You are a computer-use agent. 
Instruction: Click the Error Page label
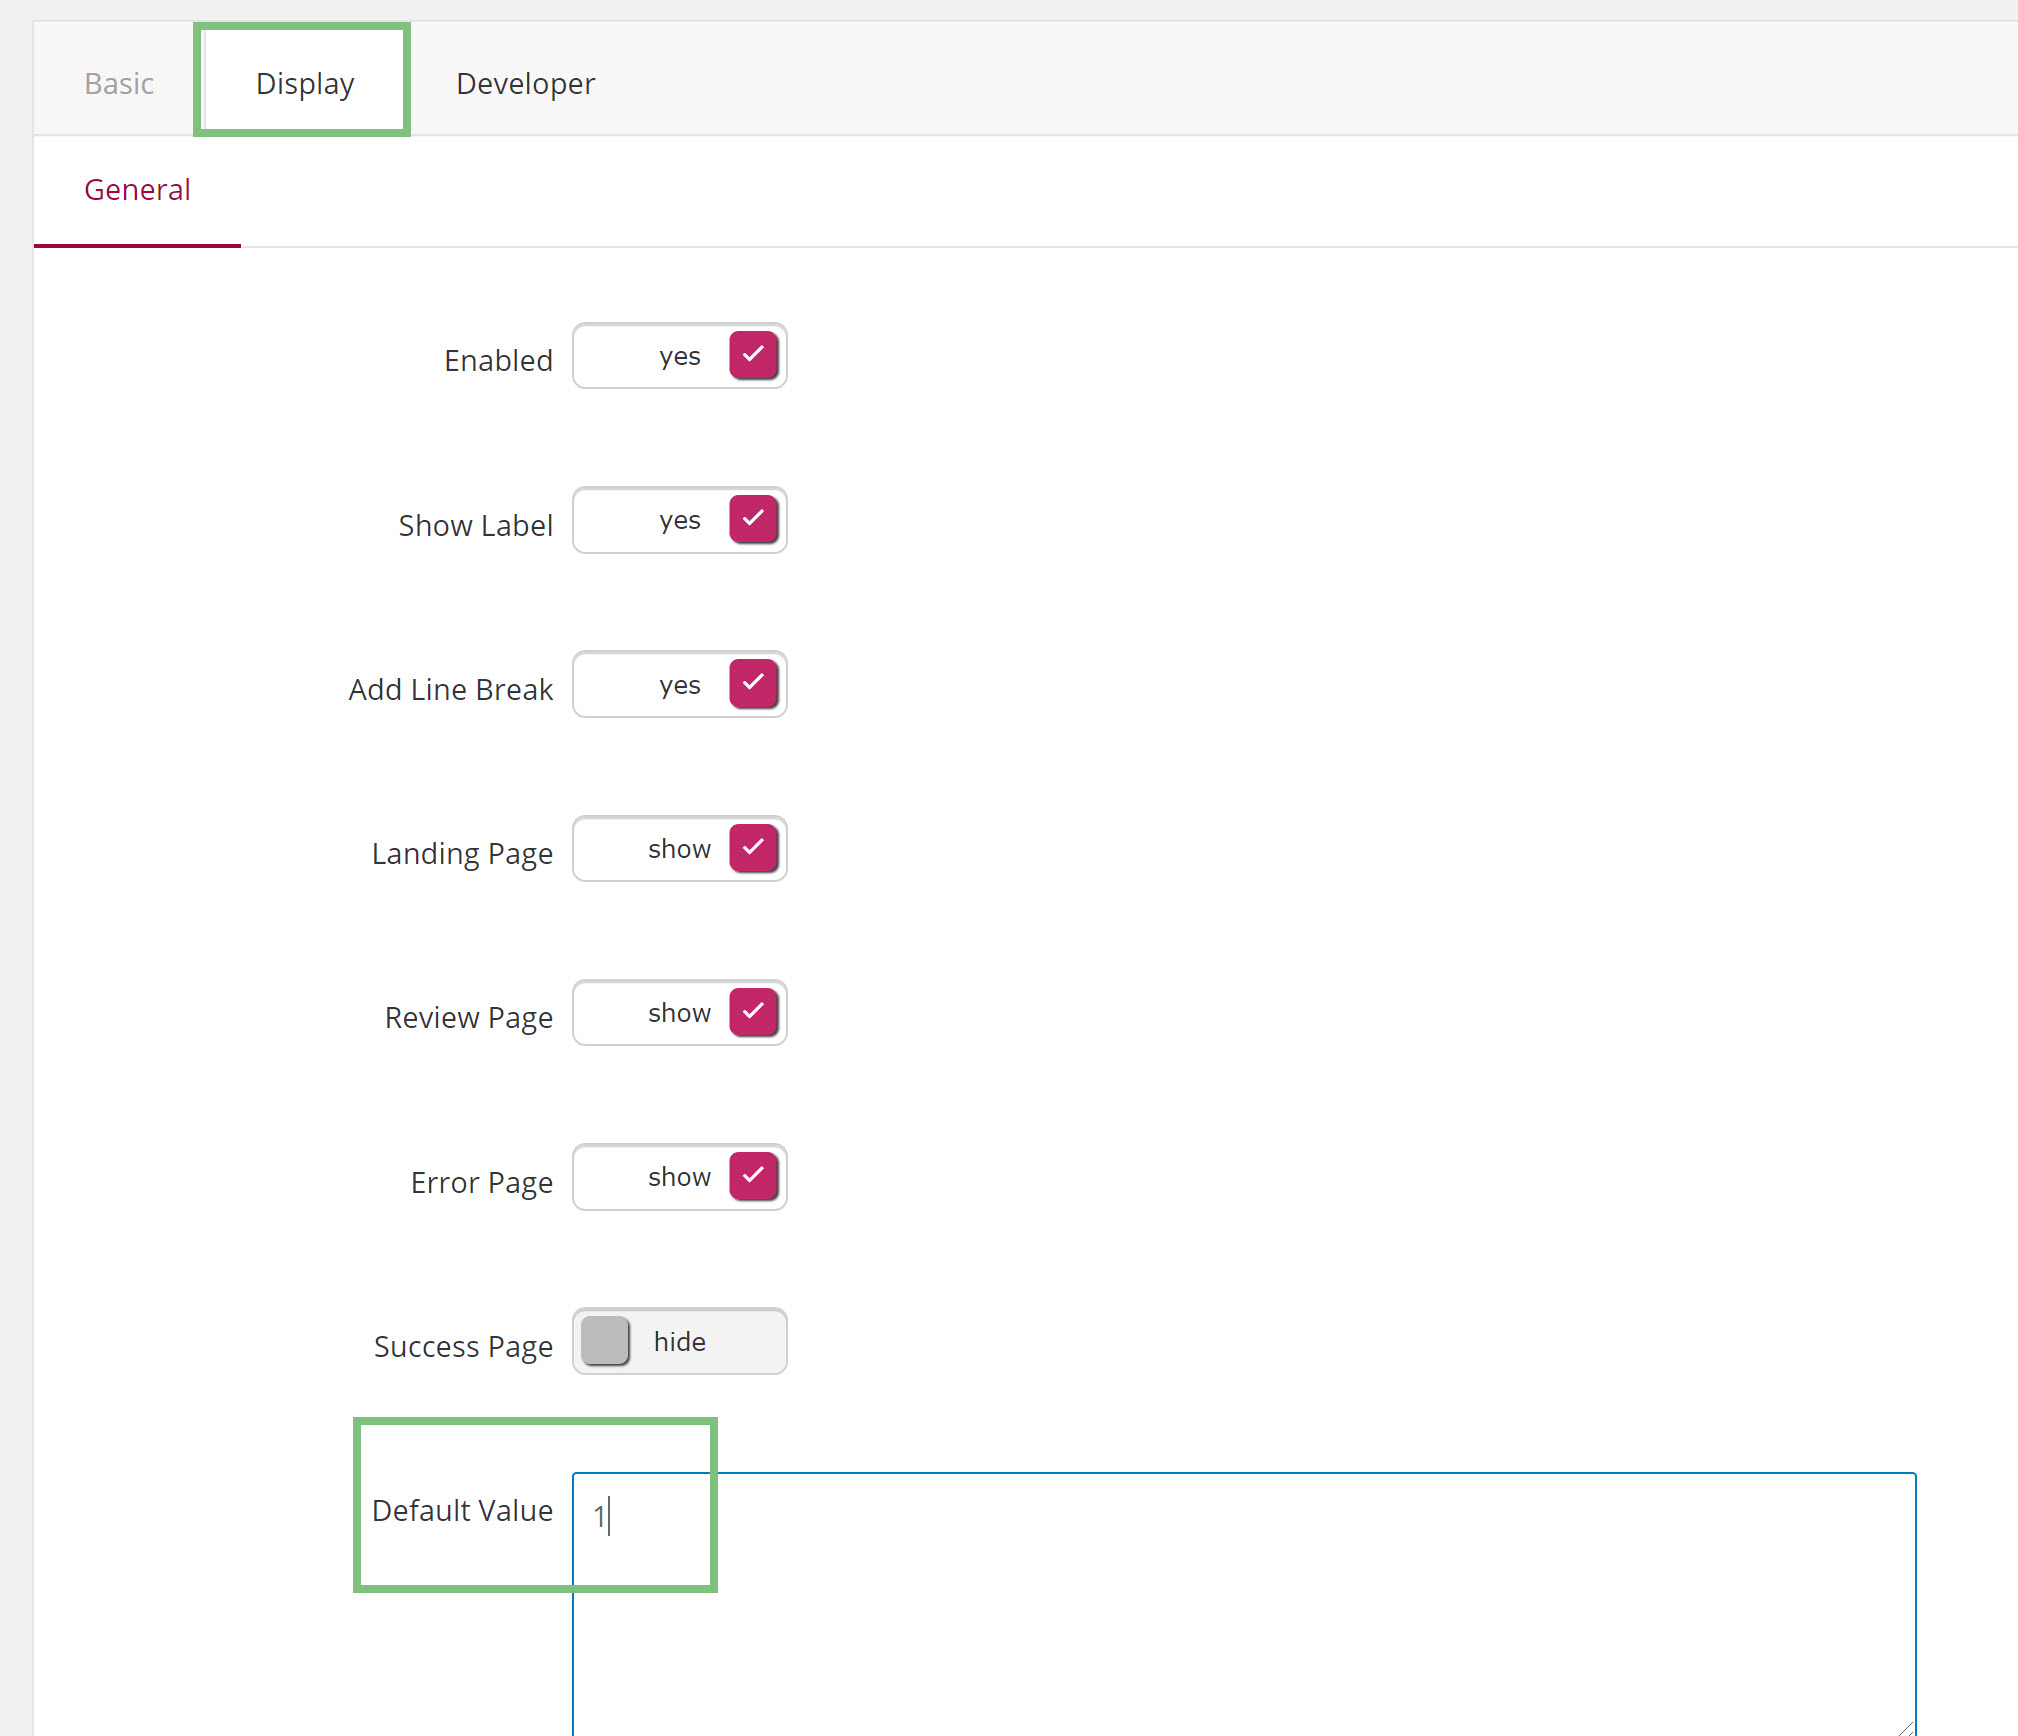click(x=481, y=1183)
